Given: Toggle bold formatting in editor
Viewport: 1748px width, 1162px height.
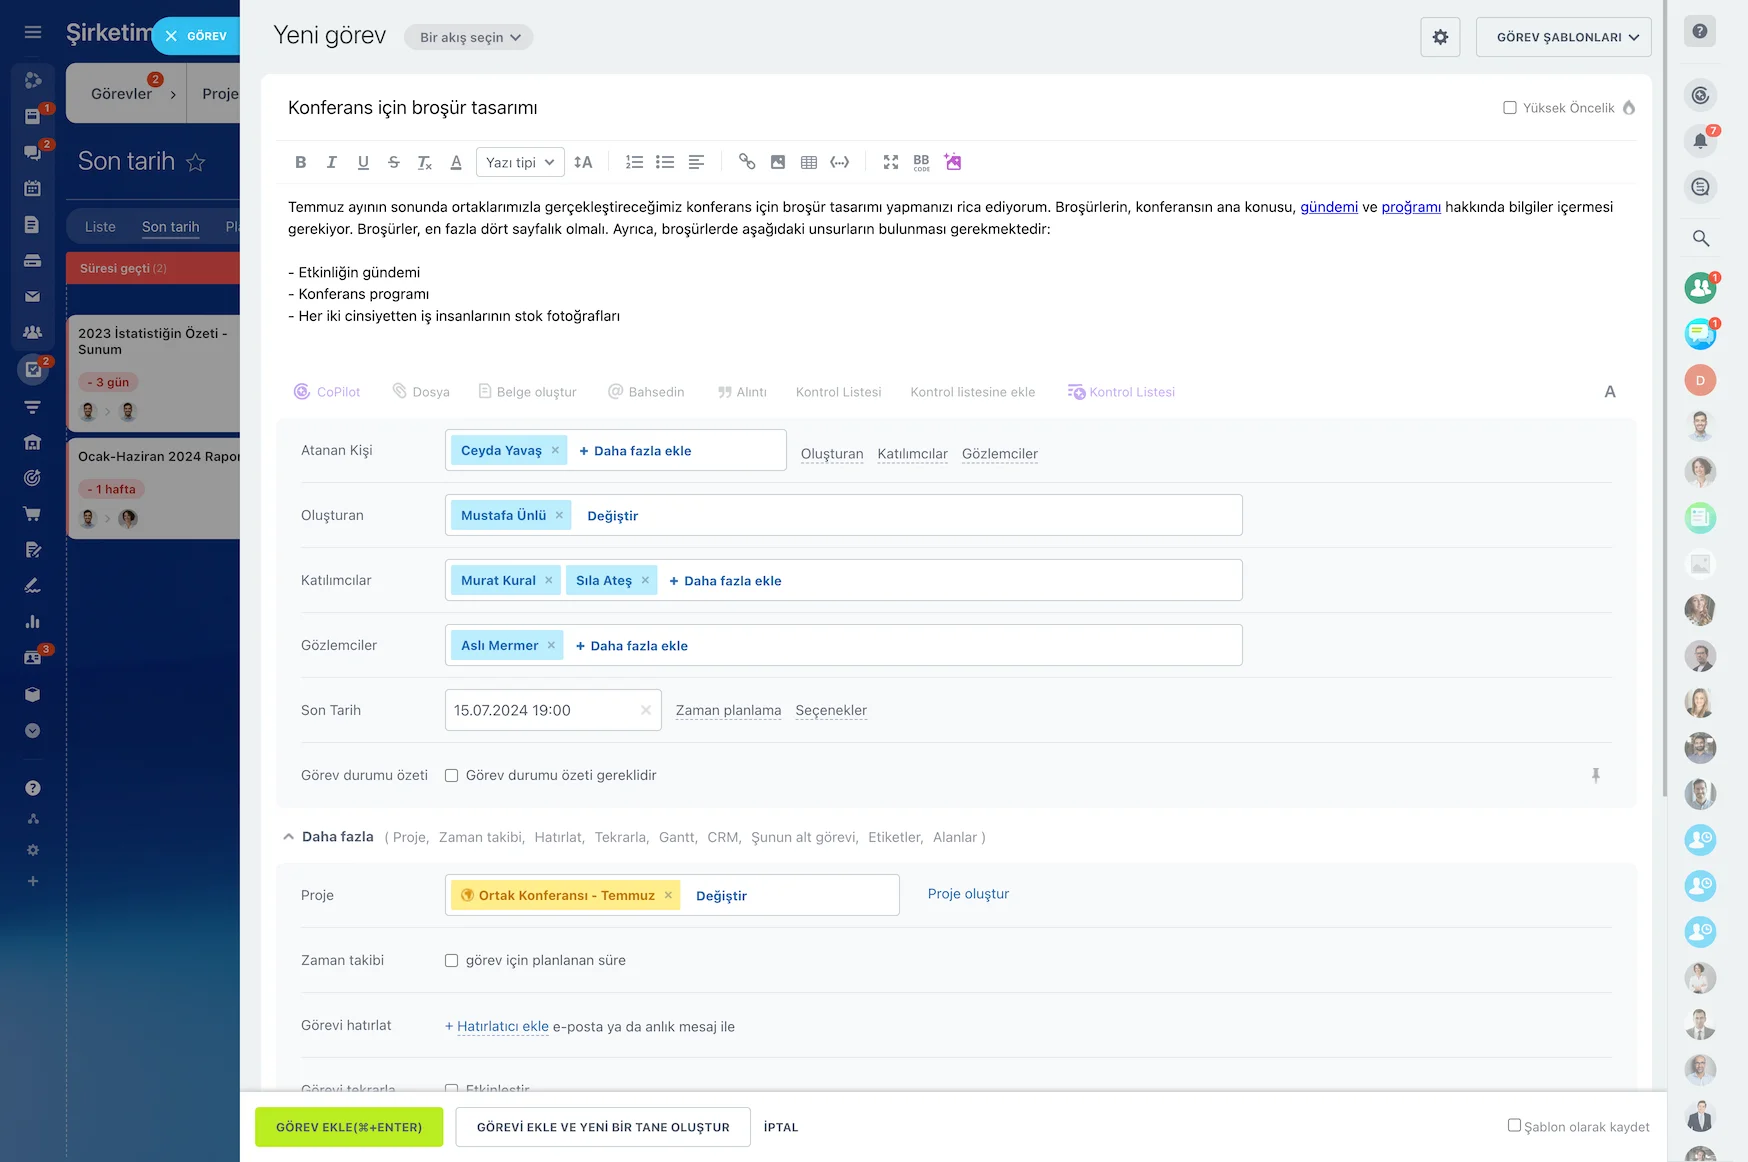Looking at the screenshot, I should [x=300, y=162].
